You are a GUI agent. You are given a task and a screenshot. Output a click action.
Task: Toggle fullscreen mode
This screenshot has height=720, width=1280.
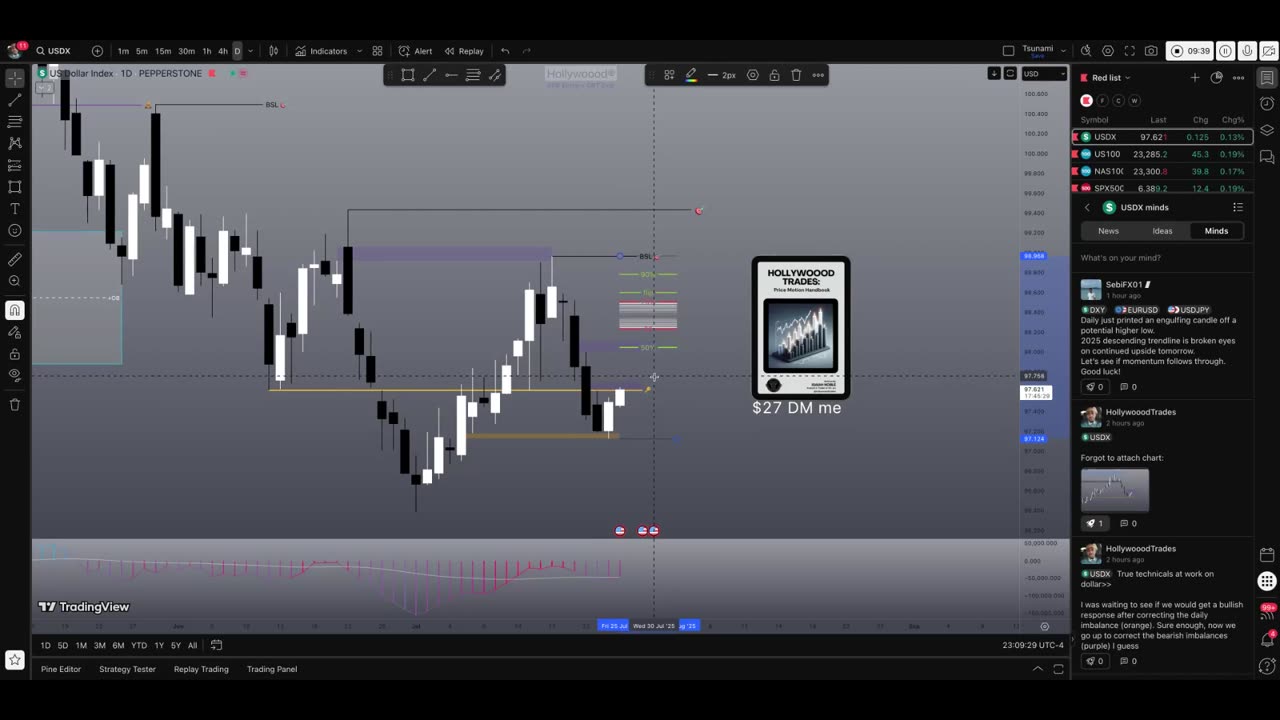click(x=1130, y=51)
